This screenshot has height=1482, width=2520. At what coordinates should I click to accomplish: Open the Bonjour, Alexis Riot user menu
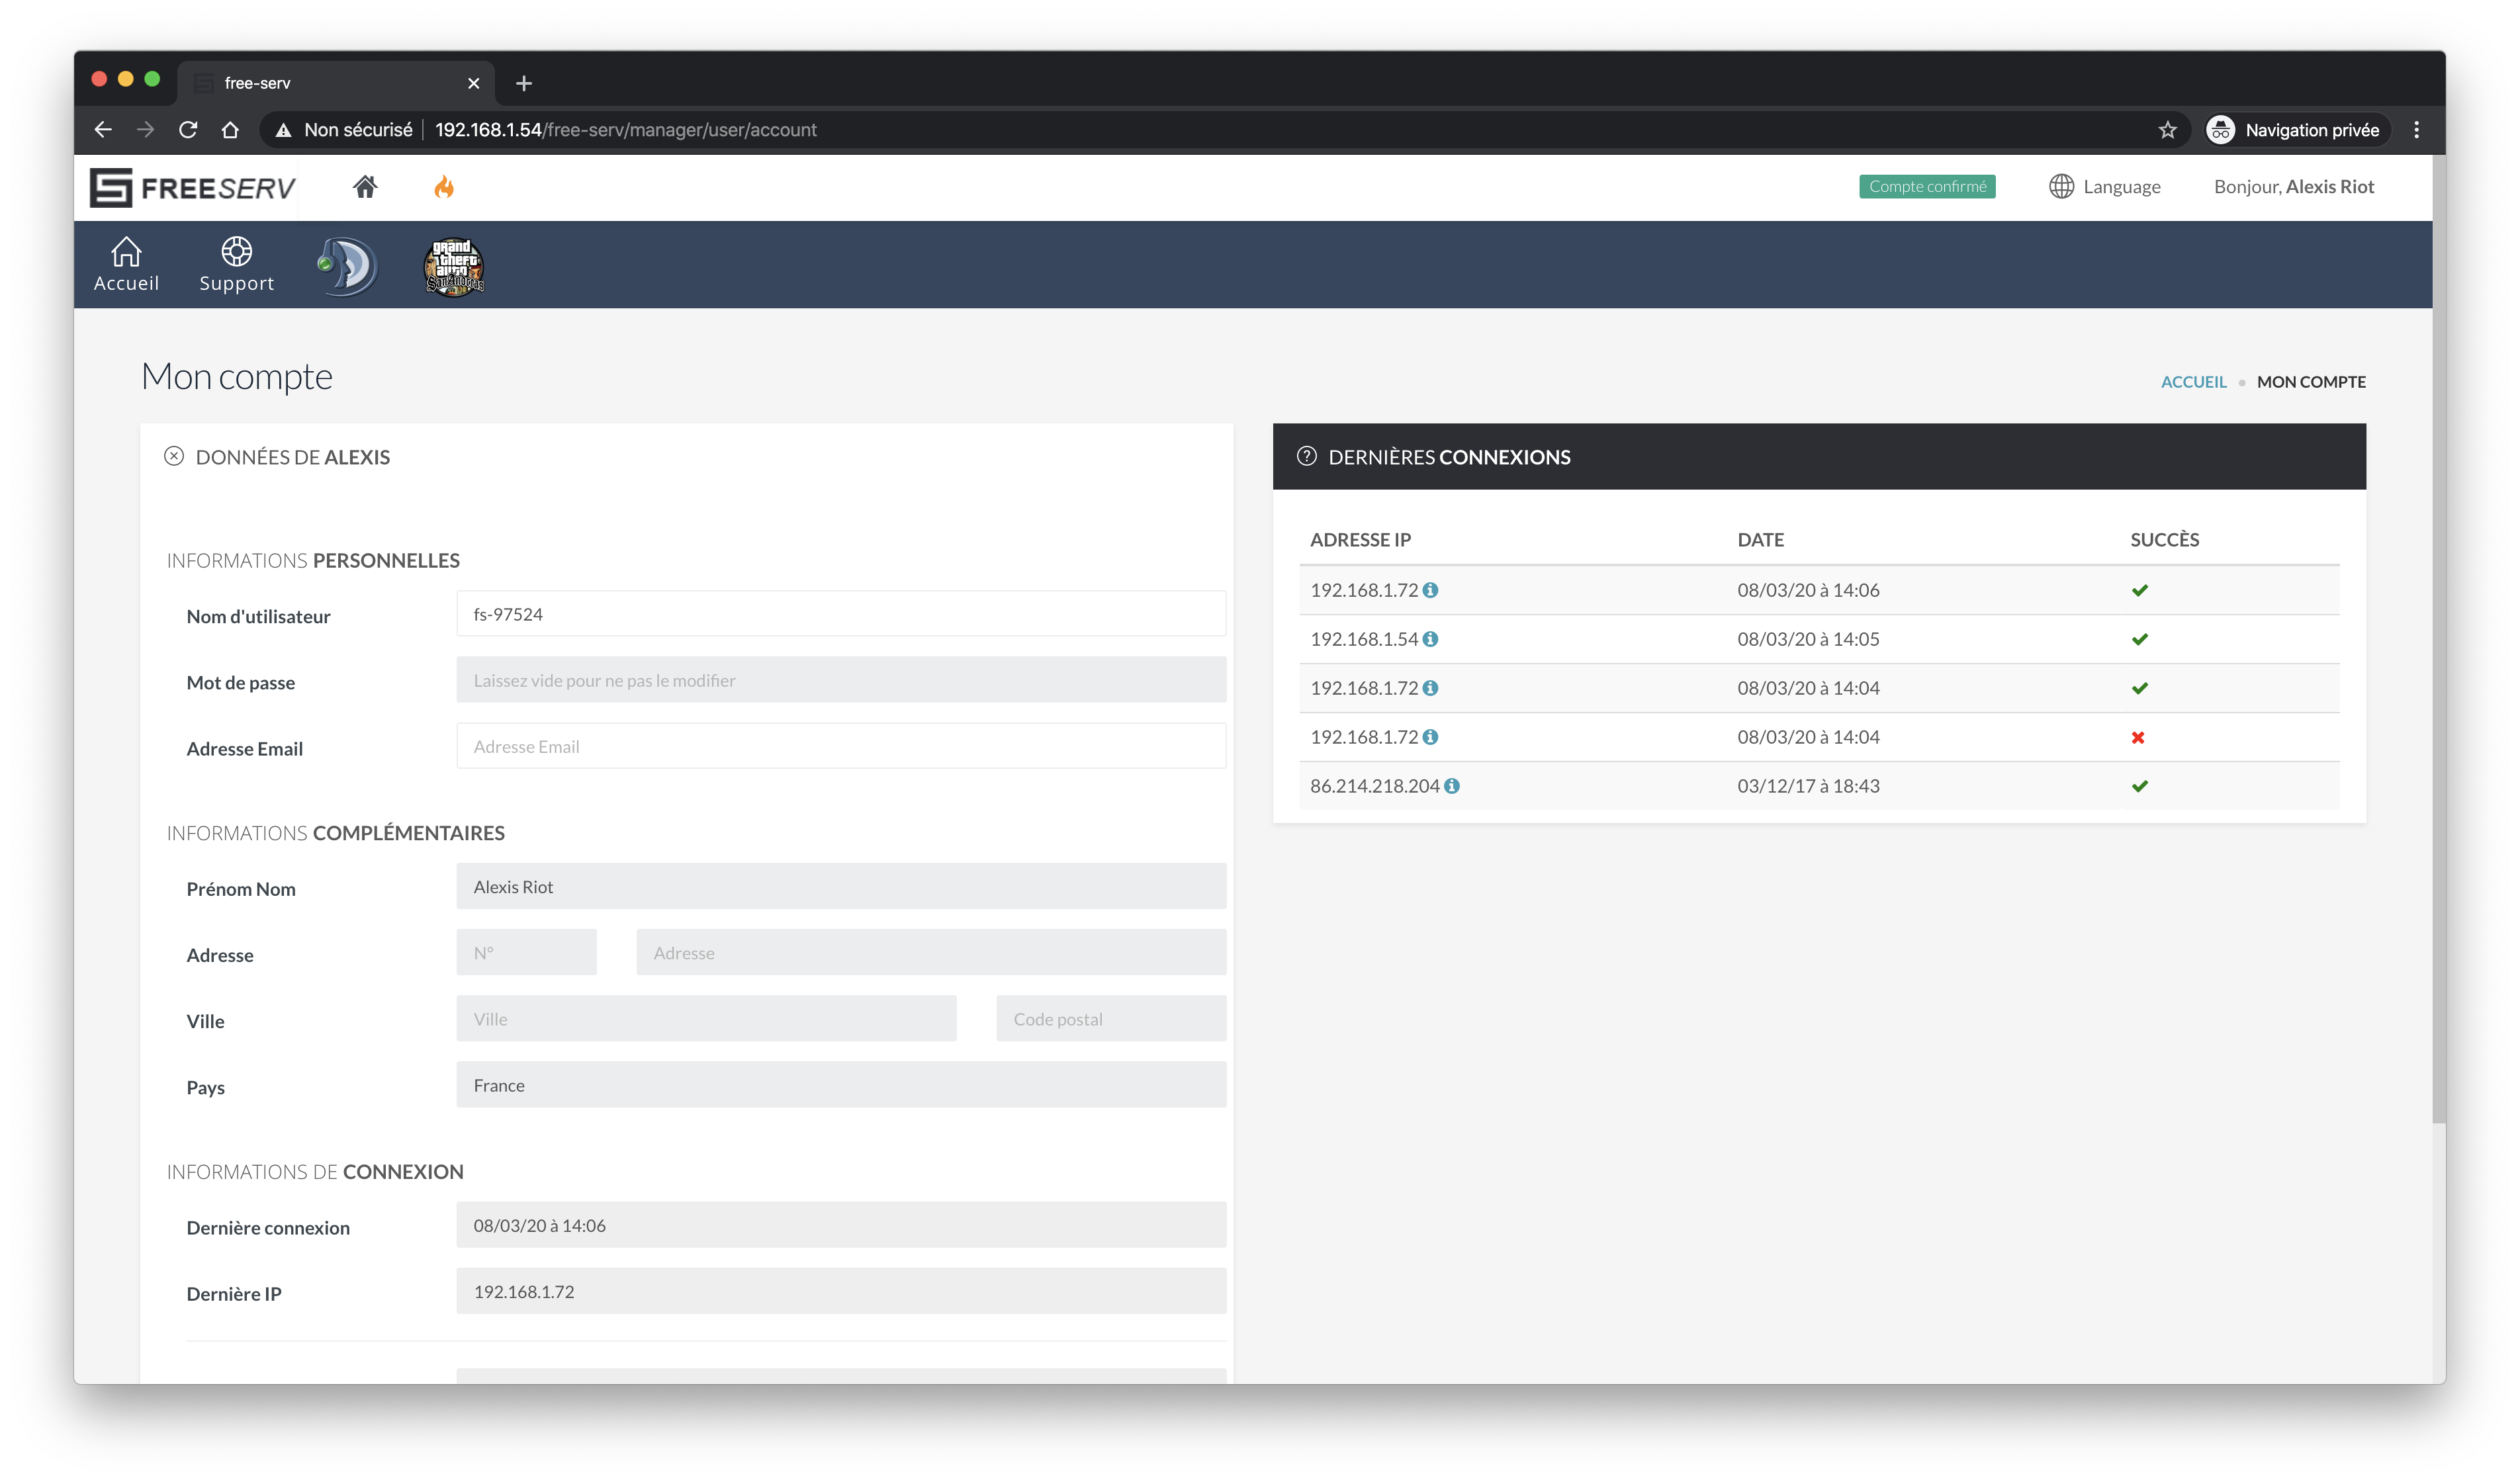coord(2293,187)
